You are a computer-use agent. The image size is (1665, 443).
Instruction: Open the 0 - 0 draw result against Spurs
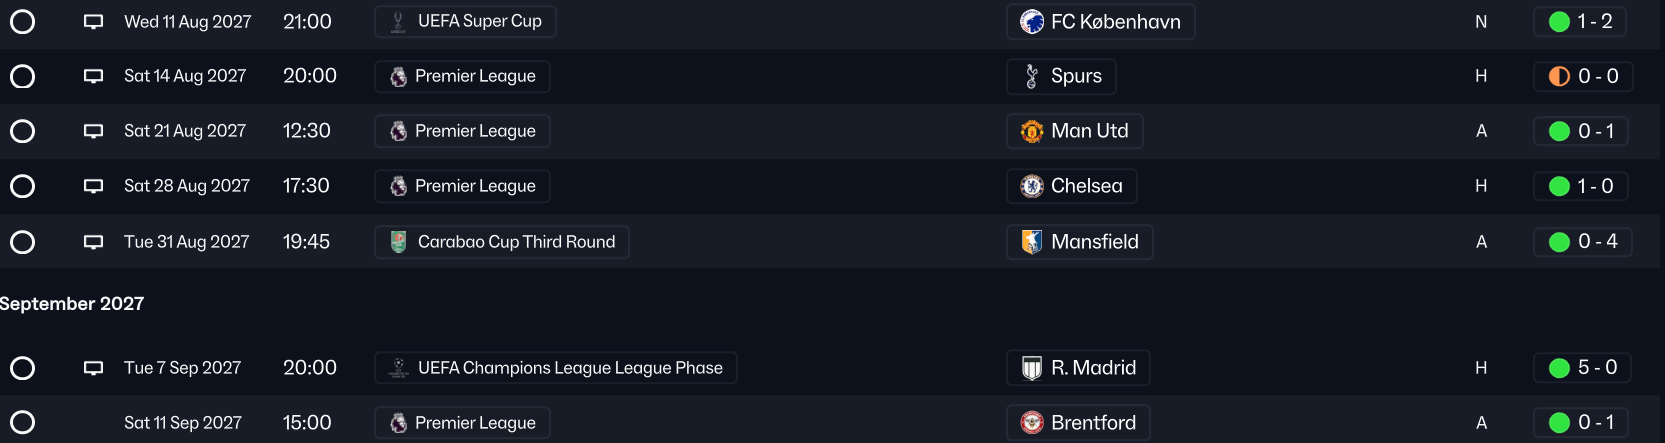coord(1583,76)
